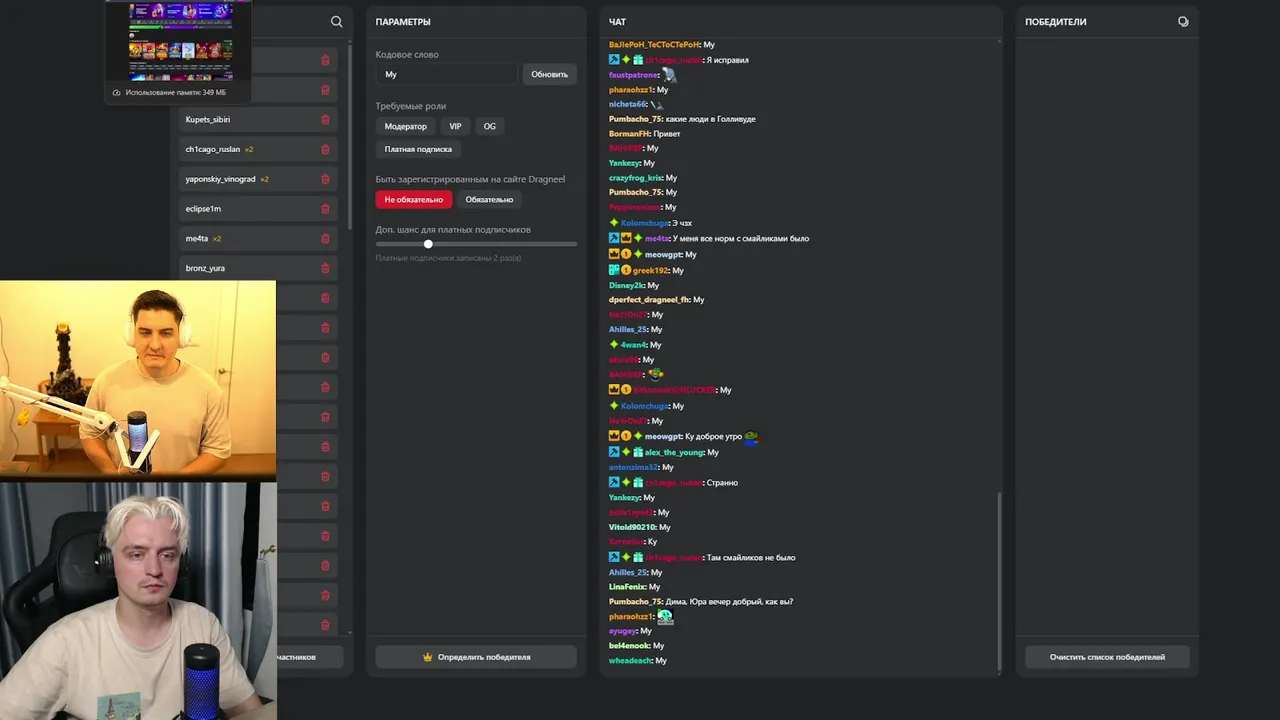Image resolution: width=1280 pixels, height=720 pixels.
Task: Remove ch1cago_ruslan using the trash icon
Action: [x=325, y=150]
